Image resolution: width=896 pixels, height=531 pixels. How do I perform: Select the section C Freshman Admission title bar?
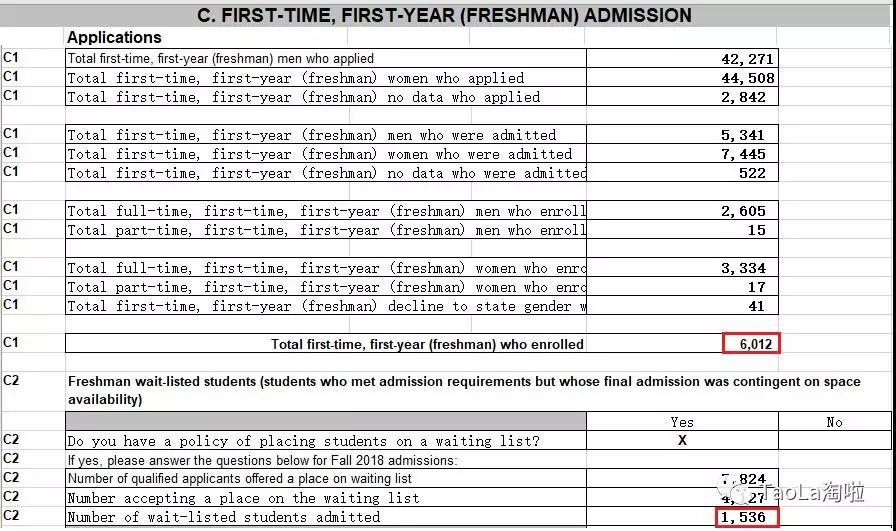pyautogui.click(x=447, y=15)
